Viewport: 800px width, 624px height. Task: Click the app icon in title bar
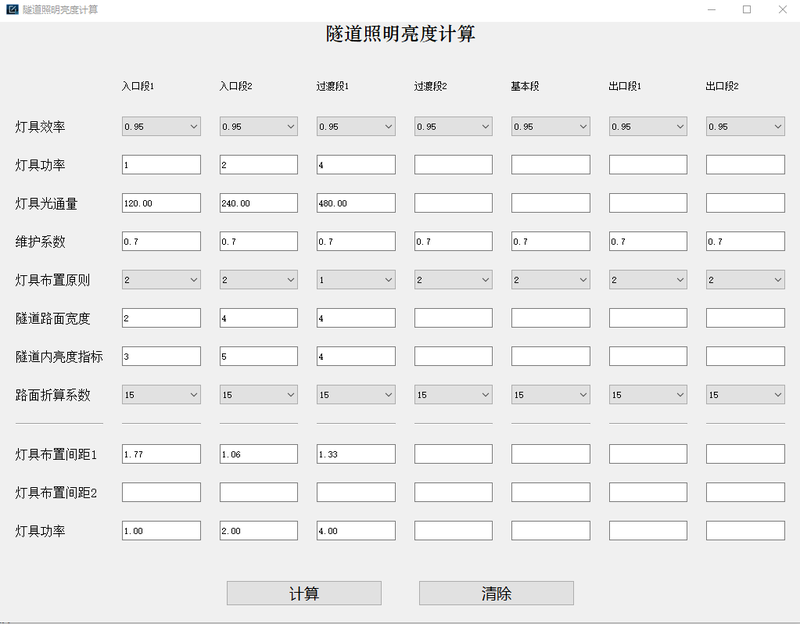click(x=12, y=9)
